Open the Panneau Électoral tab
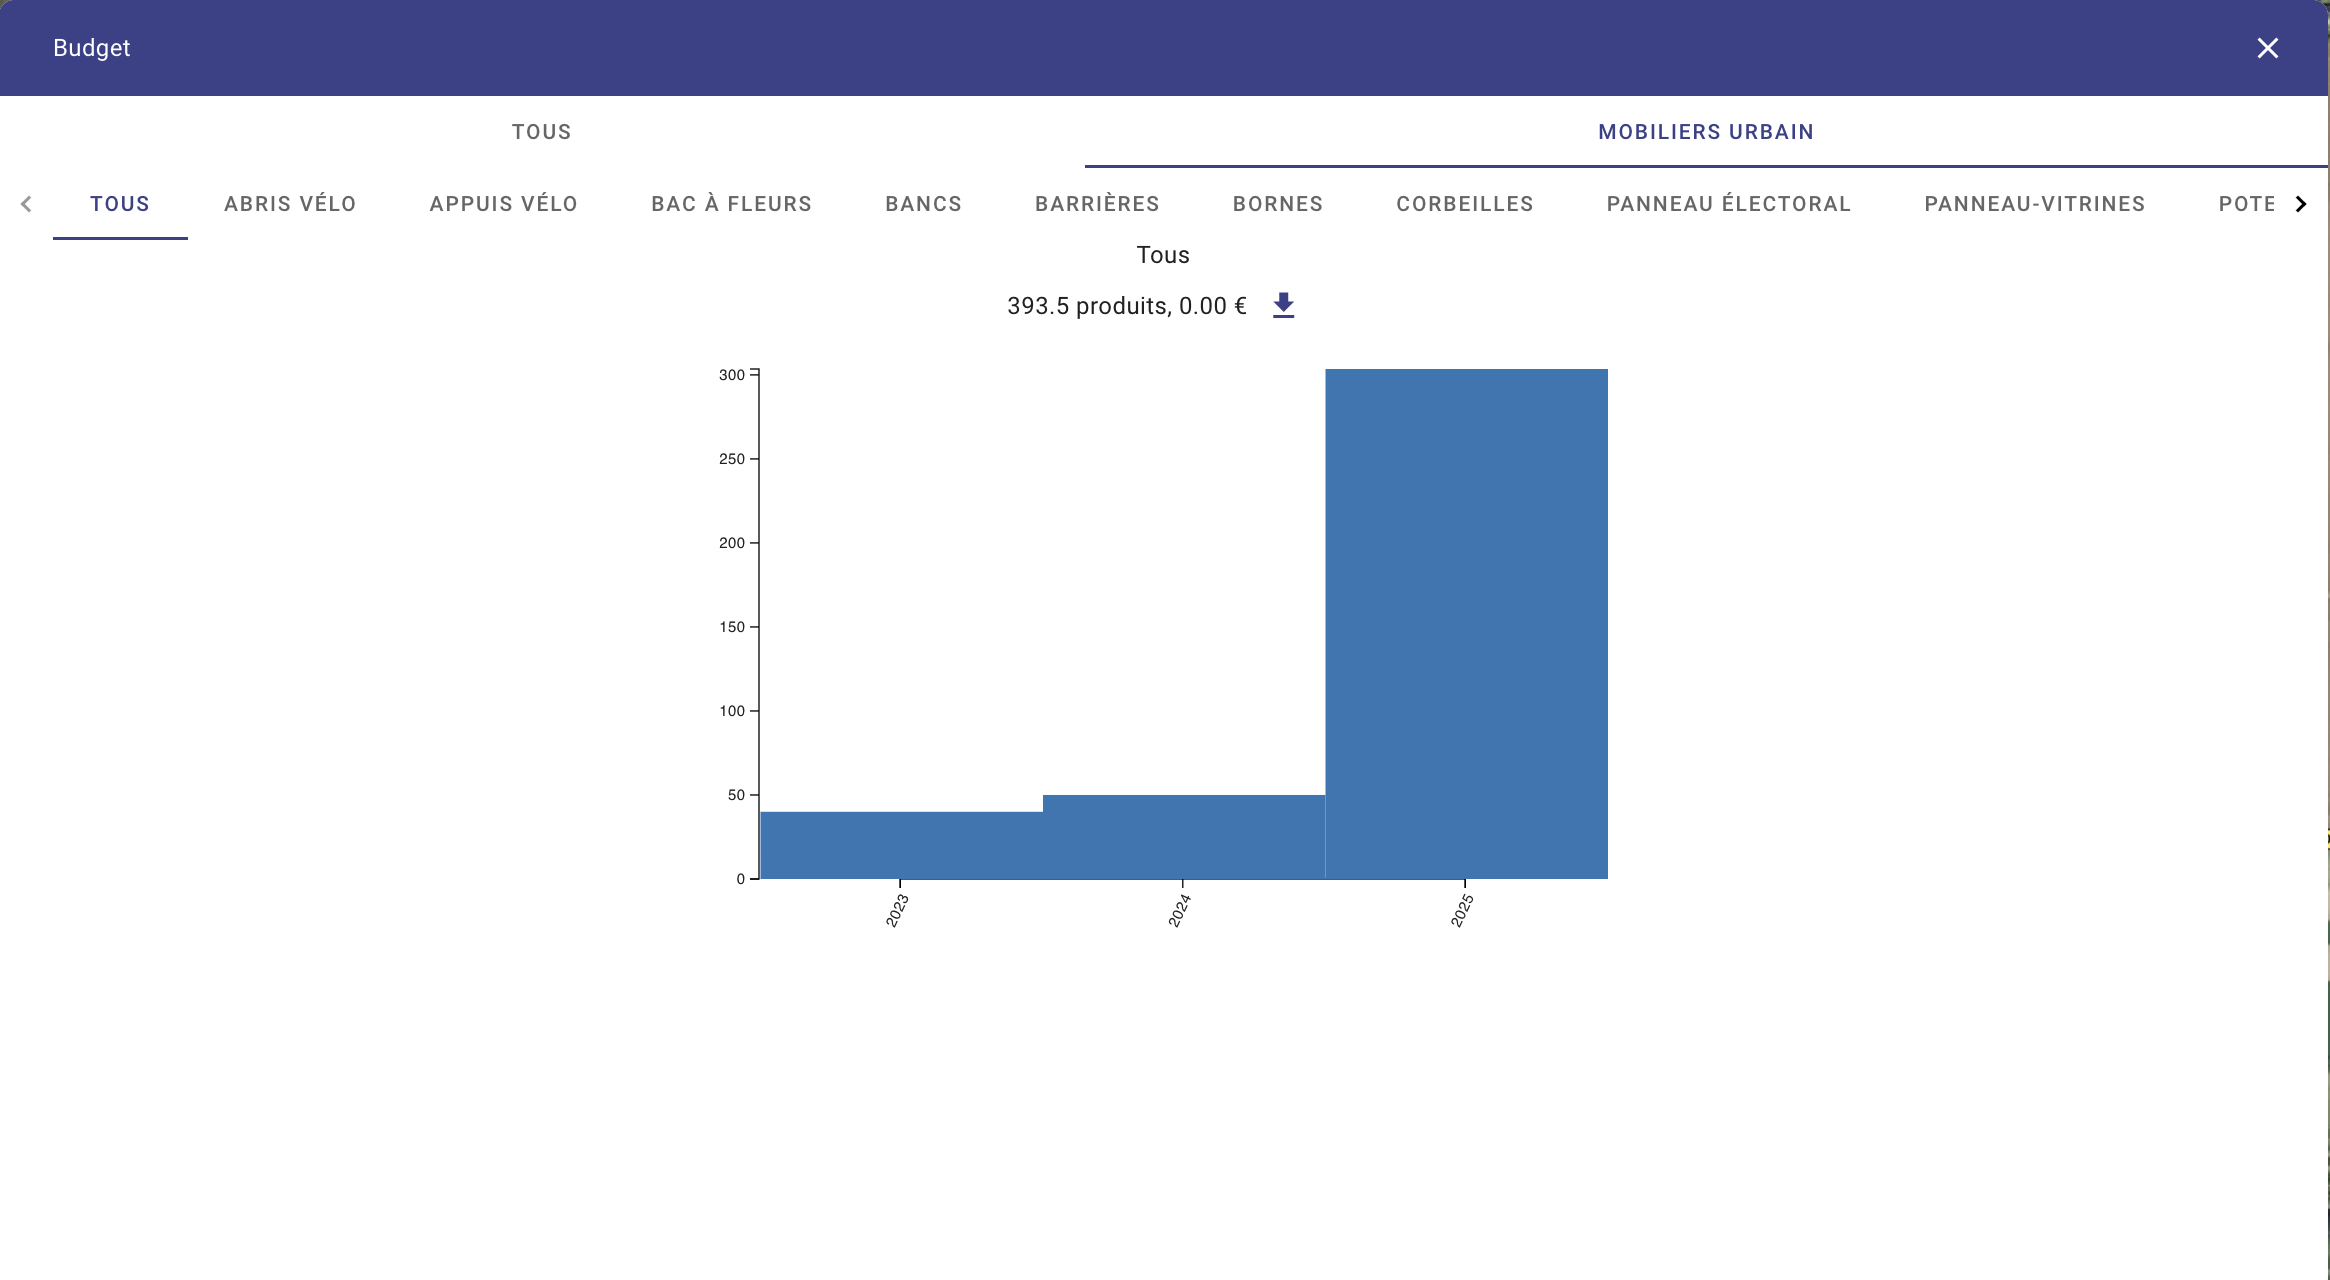This screenshot has height=1280, width=2330. (1728, 204)
